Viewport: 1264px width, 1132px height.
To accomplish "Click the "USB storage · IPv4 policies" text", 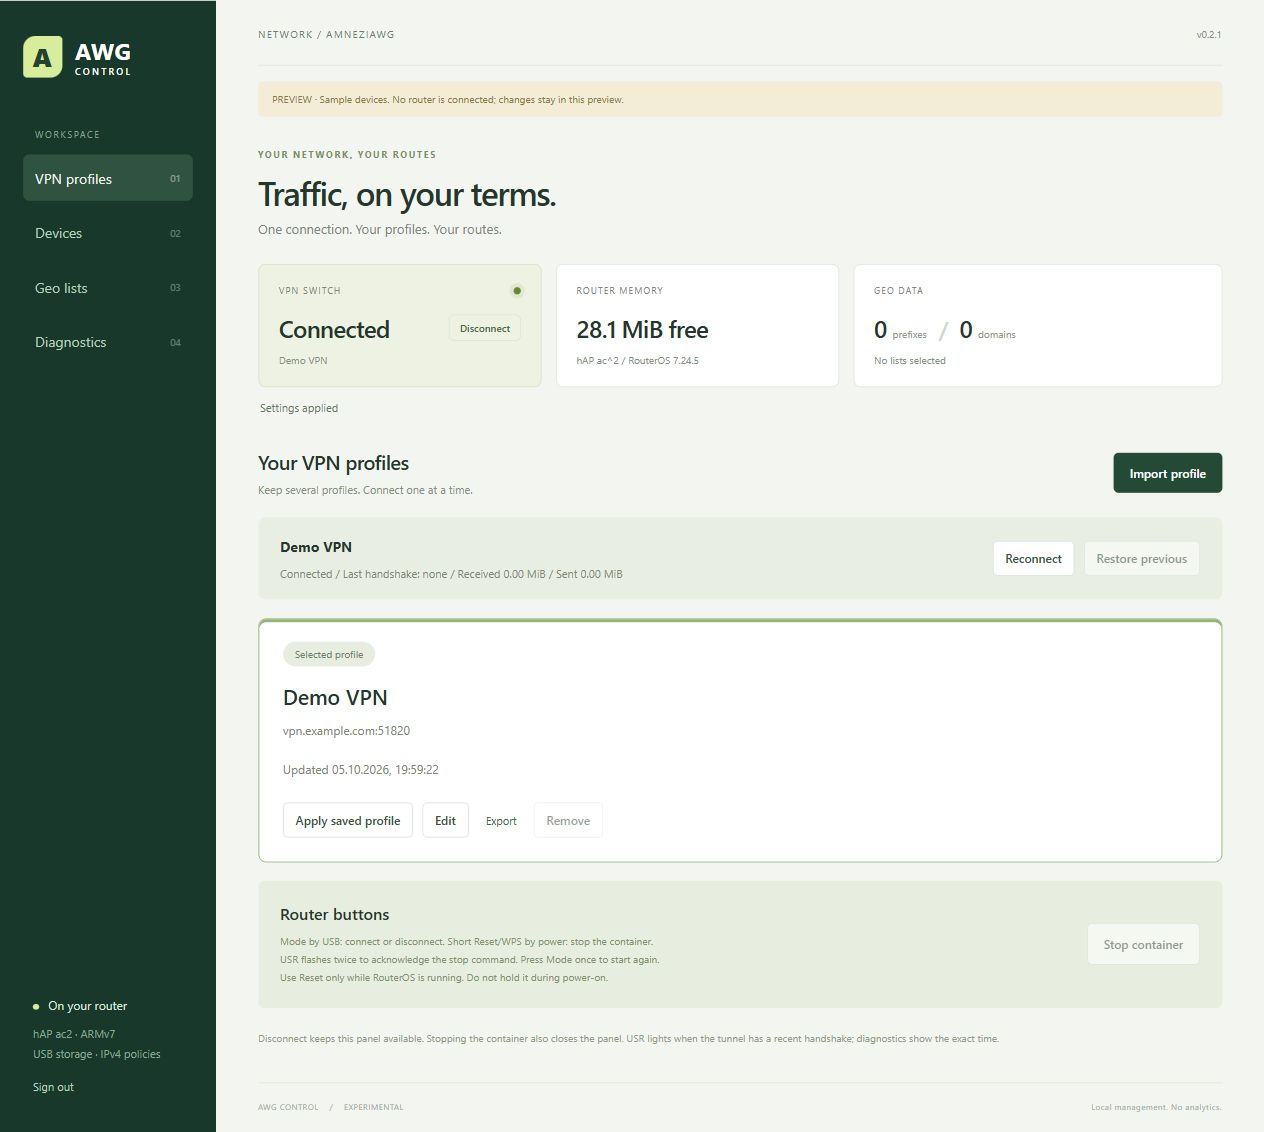I will coord(97,1054).
